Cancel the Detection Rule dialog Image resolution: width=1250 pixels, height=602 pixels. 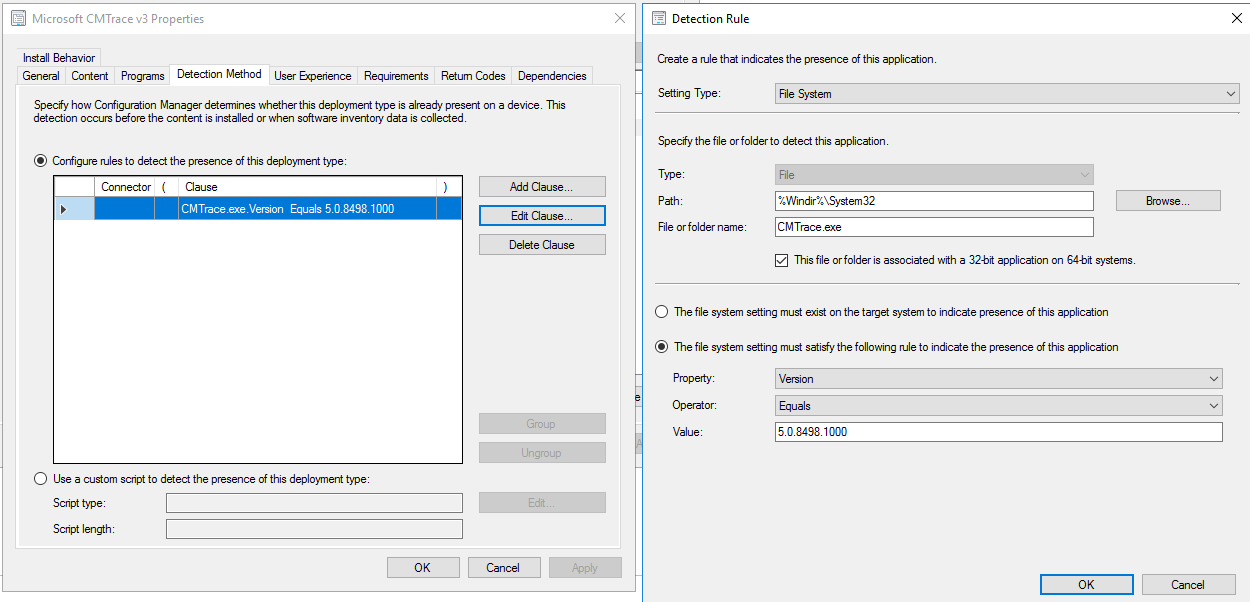[x=1188, y=585]
